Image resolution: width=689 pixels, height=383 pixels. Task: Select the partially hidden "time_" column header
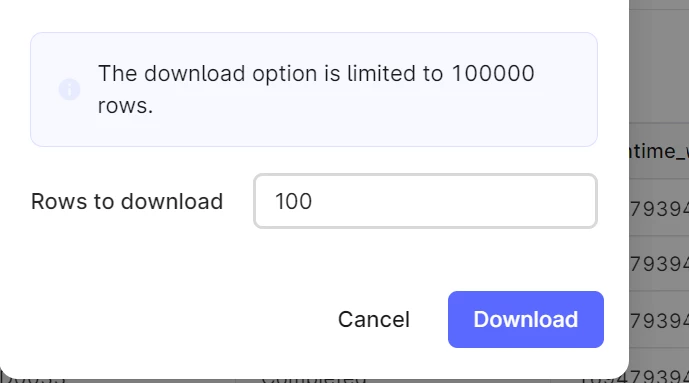pos(659,151)
